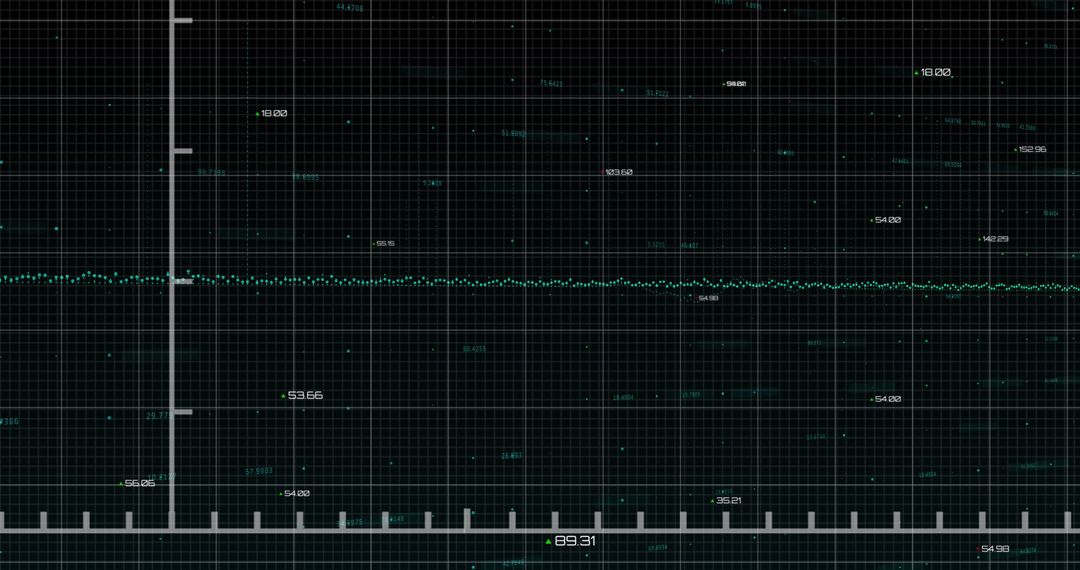Viewport: 1080px width, 570px height.
Task: Click the faint teal 57.9903 value
Action: click(259, 472)
